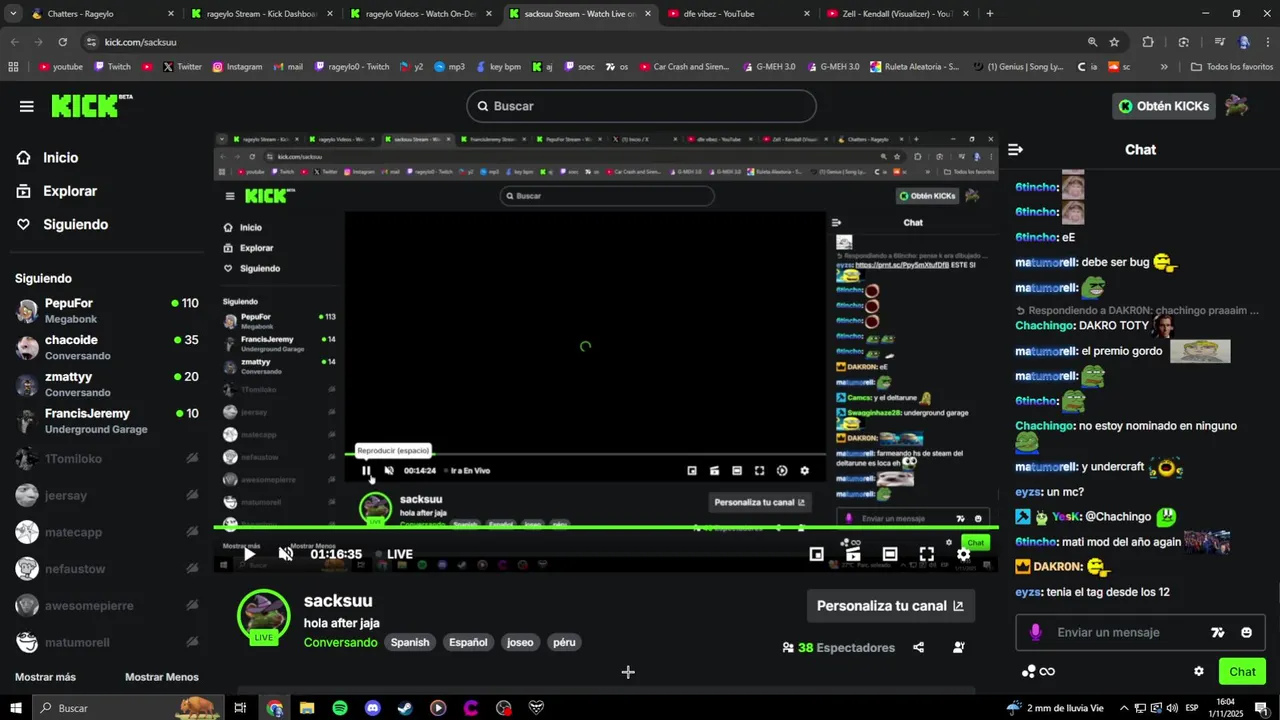Open browser extensions puzzle icon

1148,42
